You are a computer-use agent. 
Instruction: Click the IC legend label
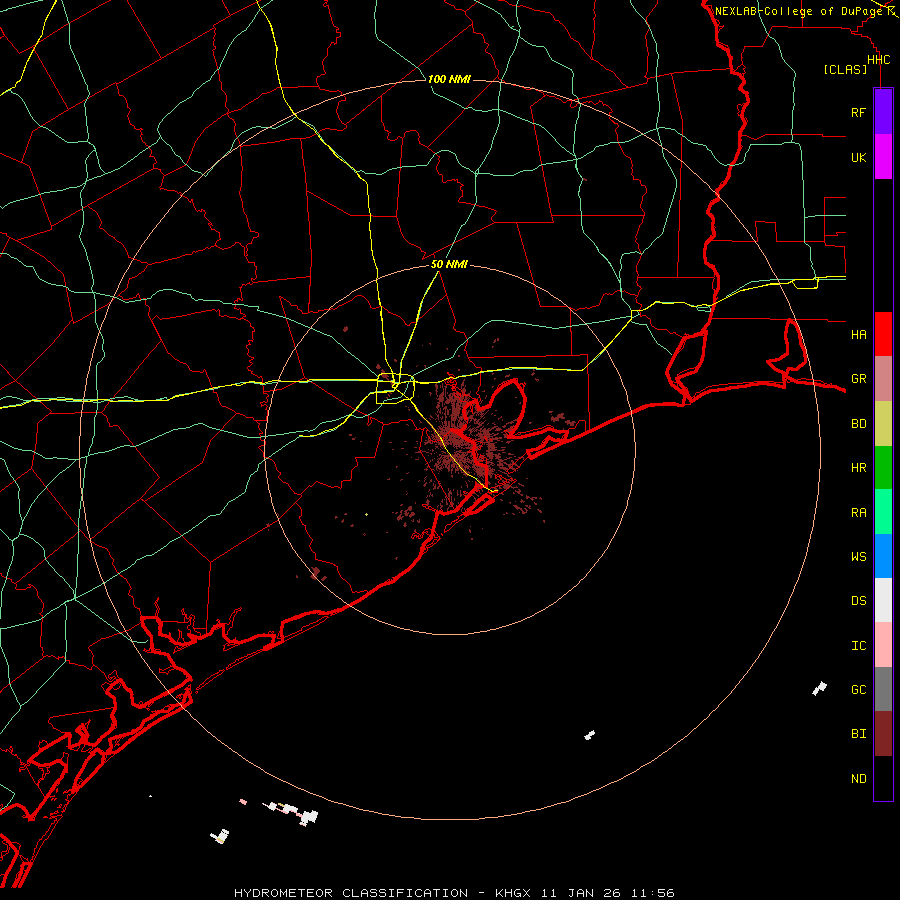tap(858, 646)
